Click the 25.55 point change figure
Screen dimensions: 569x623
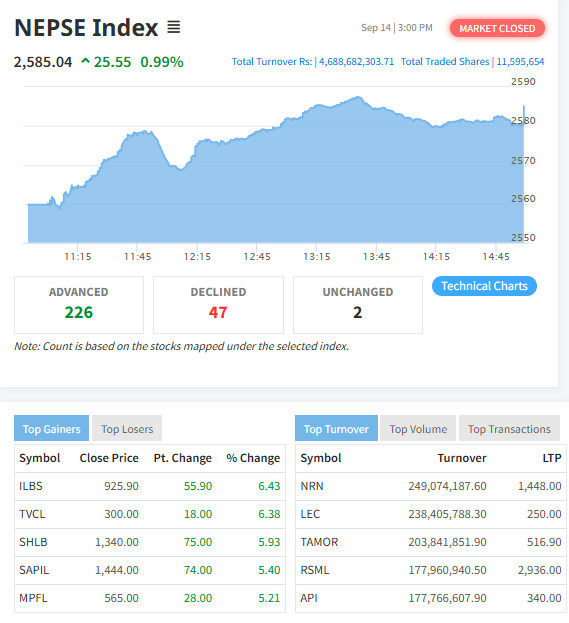112,62
